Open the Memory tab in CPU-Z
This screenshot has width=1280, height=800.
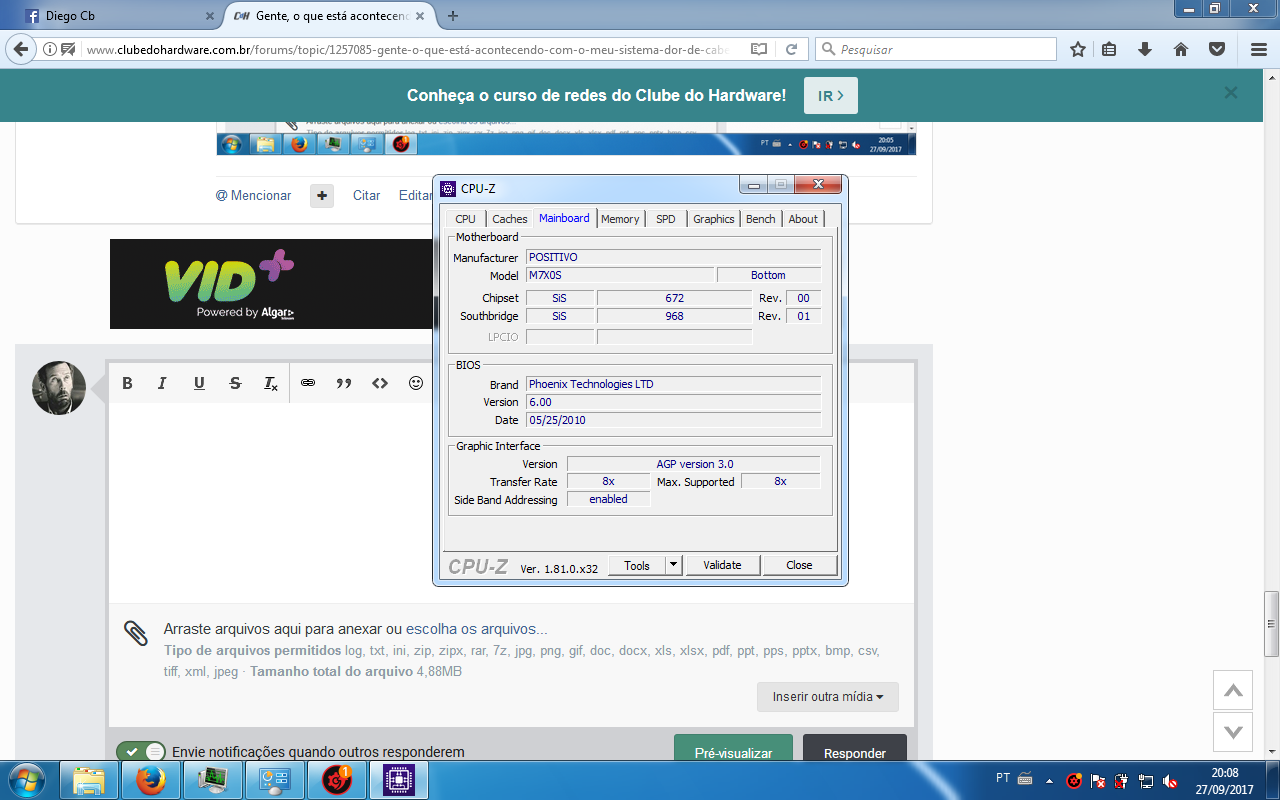click(620, 219)
